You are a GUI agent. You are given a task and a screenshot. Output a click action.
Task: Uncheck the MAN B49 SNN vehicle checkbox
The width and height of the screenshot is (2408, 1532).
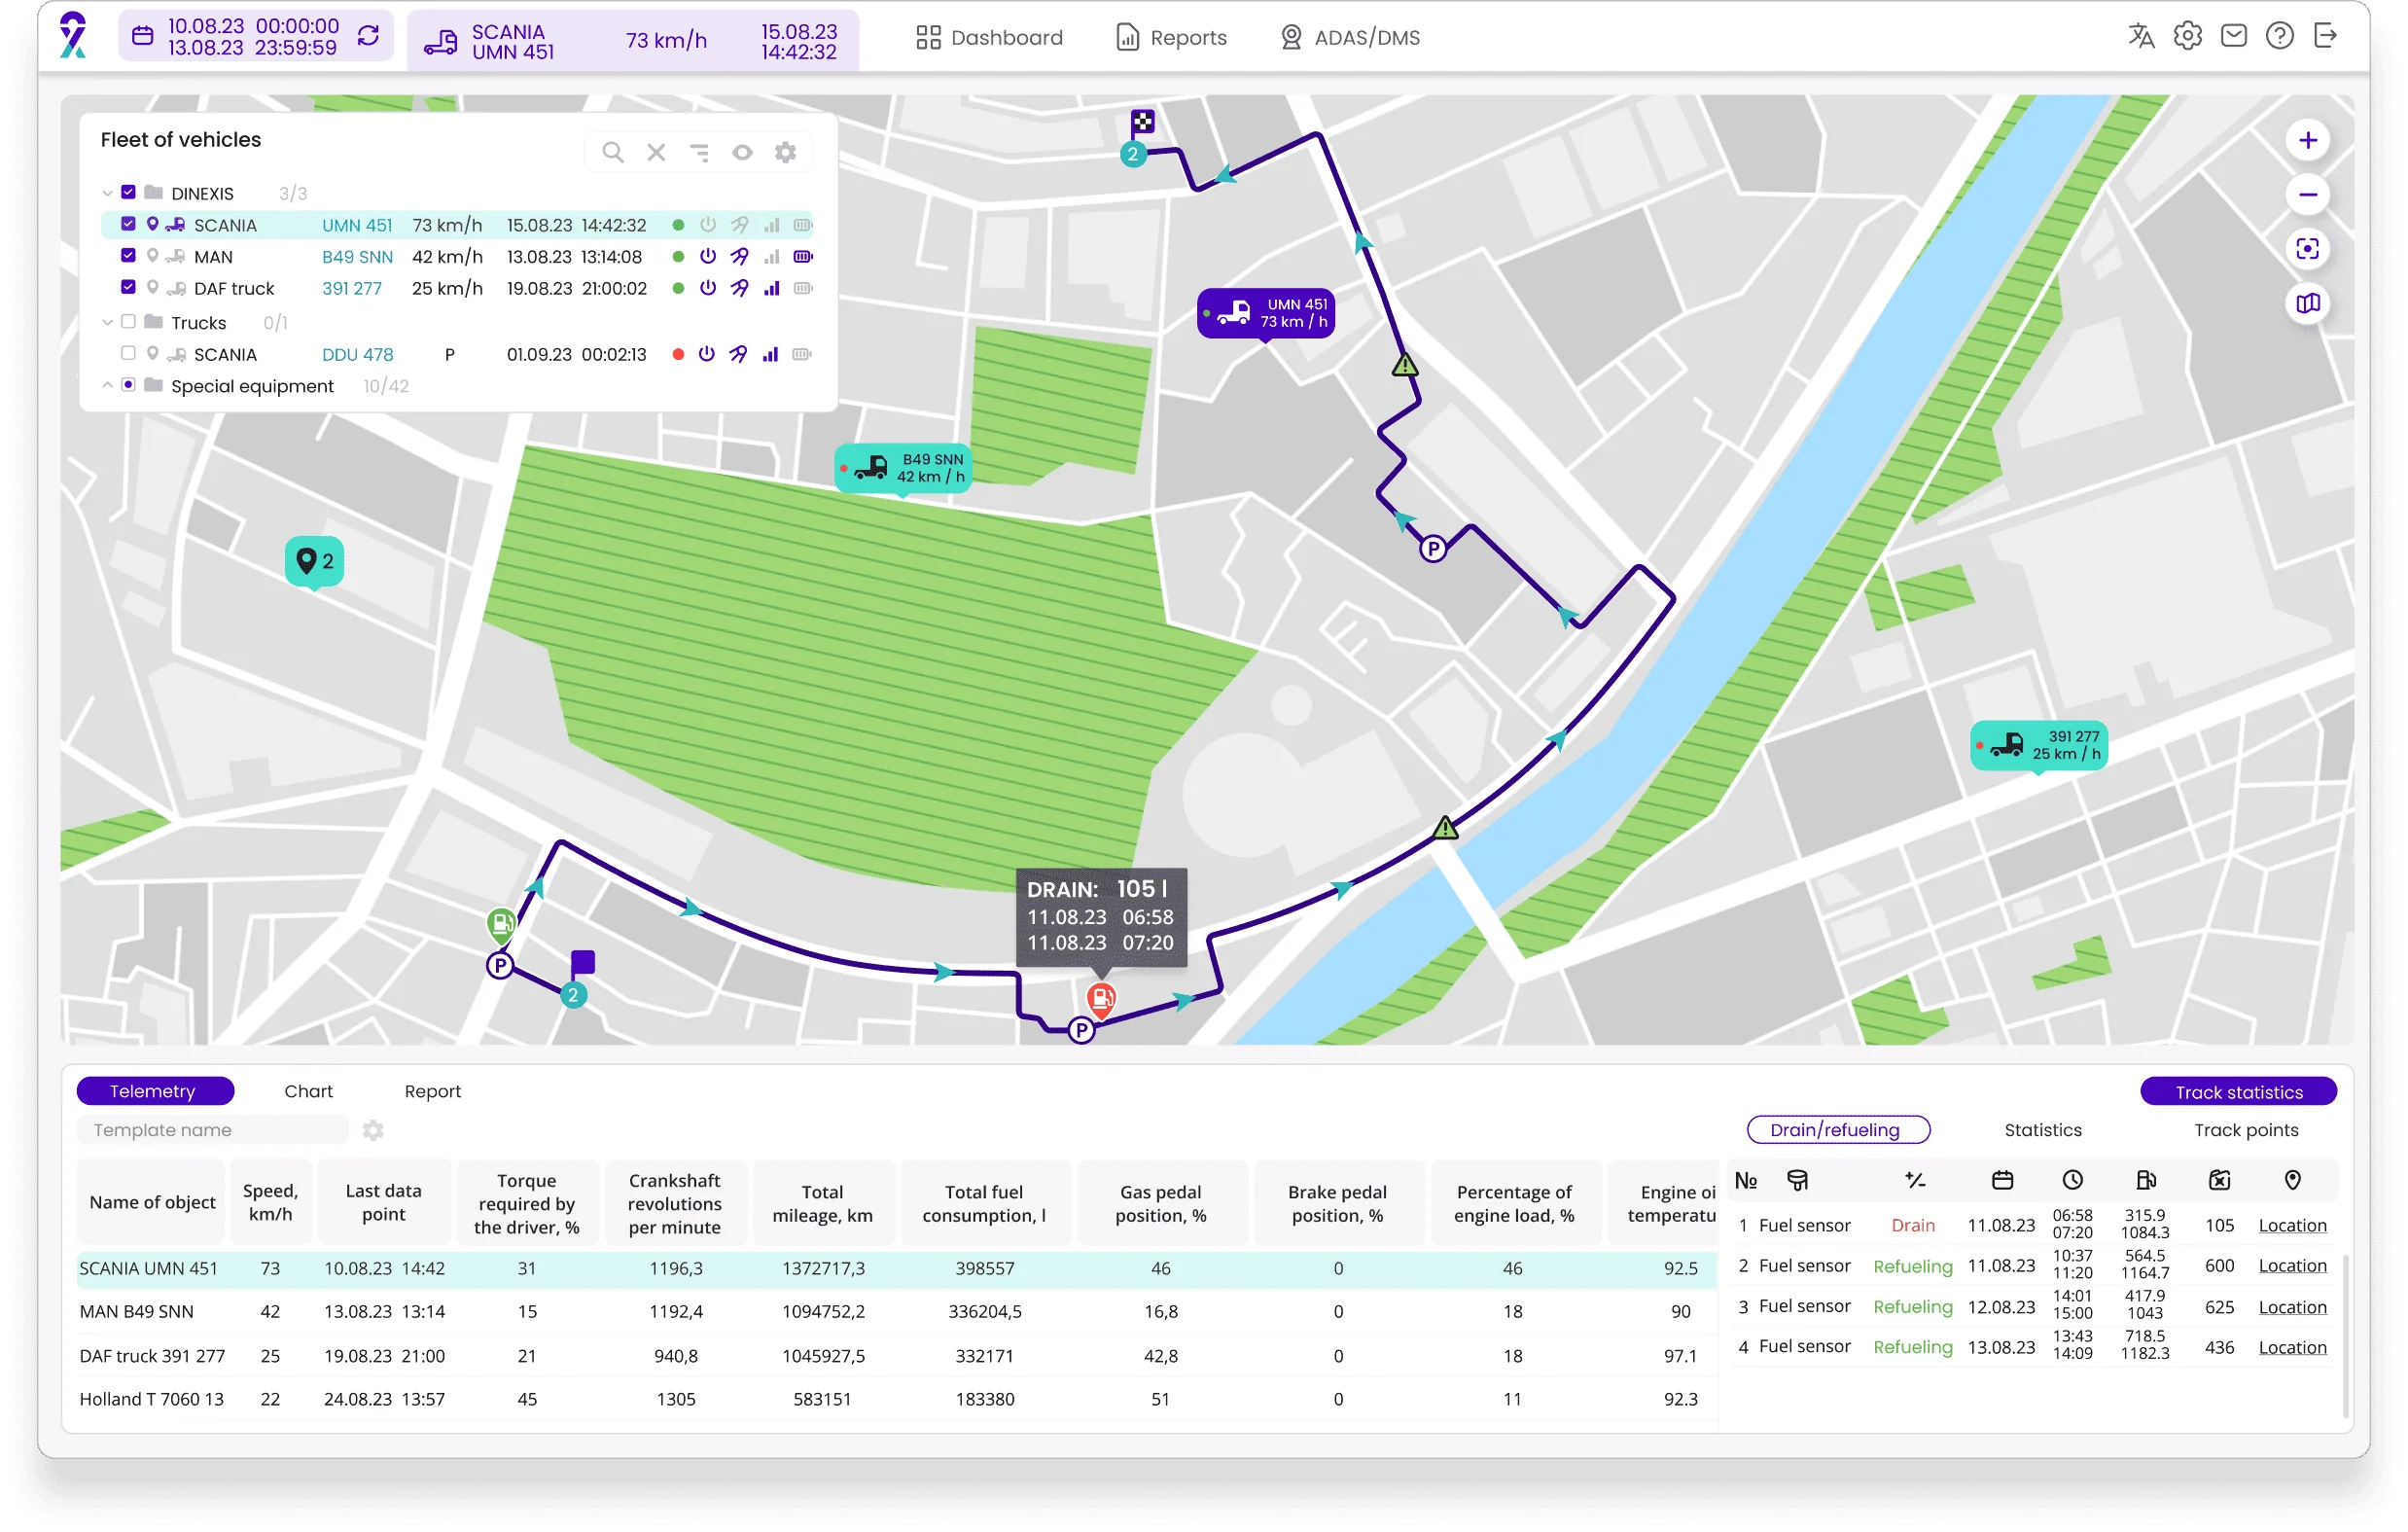point(128,256)
